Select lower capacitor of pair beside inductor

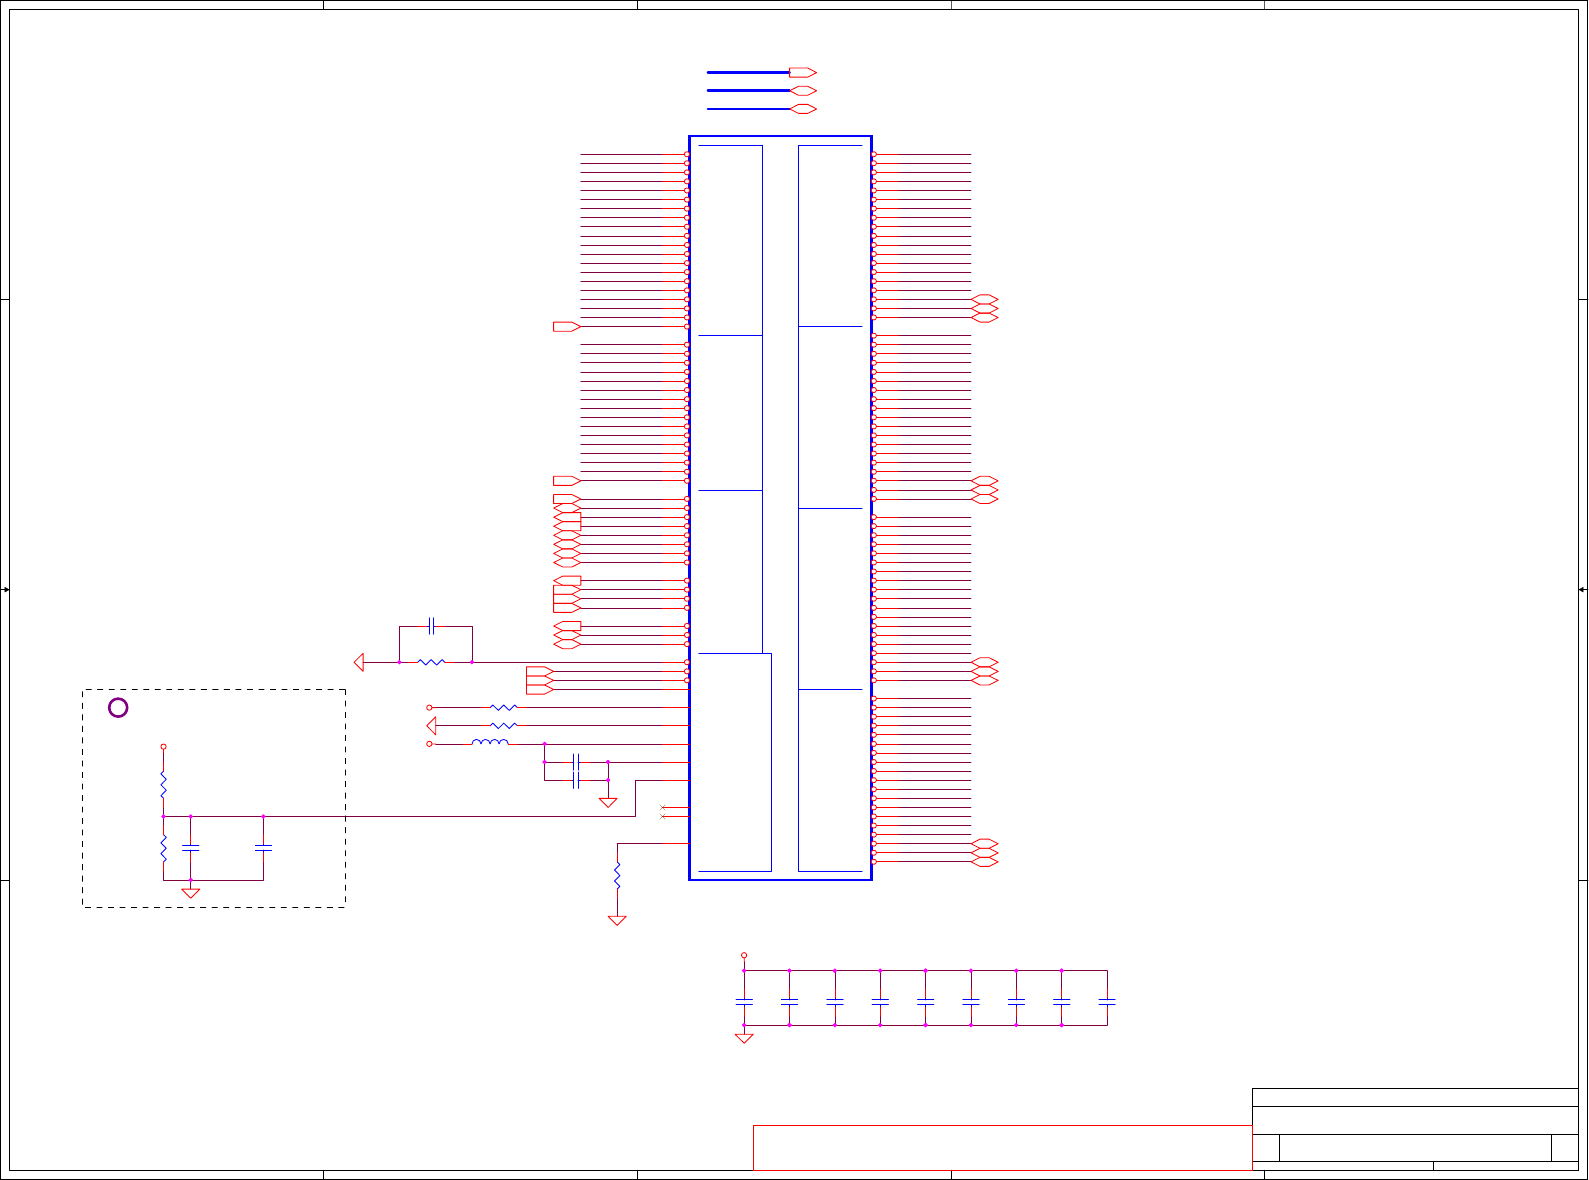pyautogui.click(x=576, y=780)
